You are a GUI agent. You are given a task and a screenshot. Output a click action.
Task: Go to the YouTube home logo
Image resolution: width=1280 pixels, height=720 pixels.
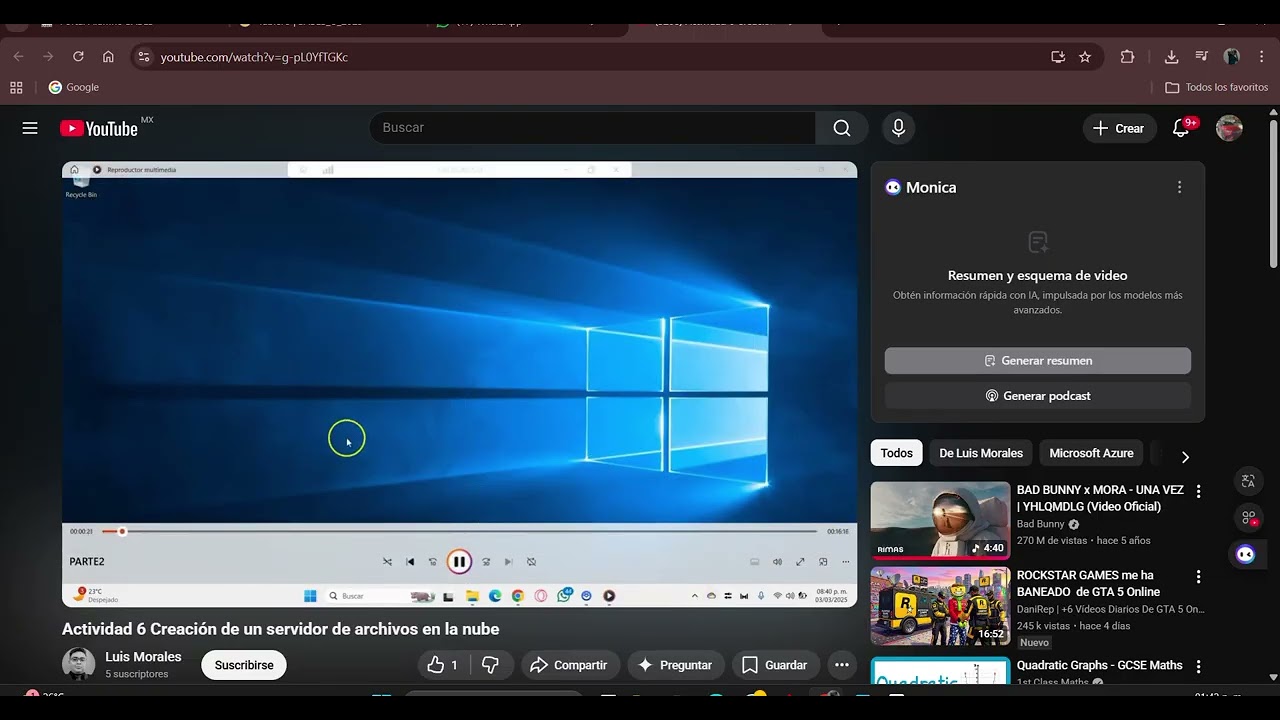tap(99, 128)
